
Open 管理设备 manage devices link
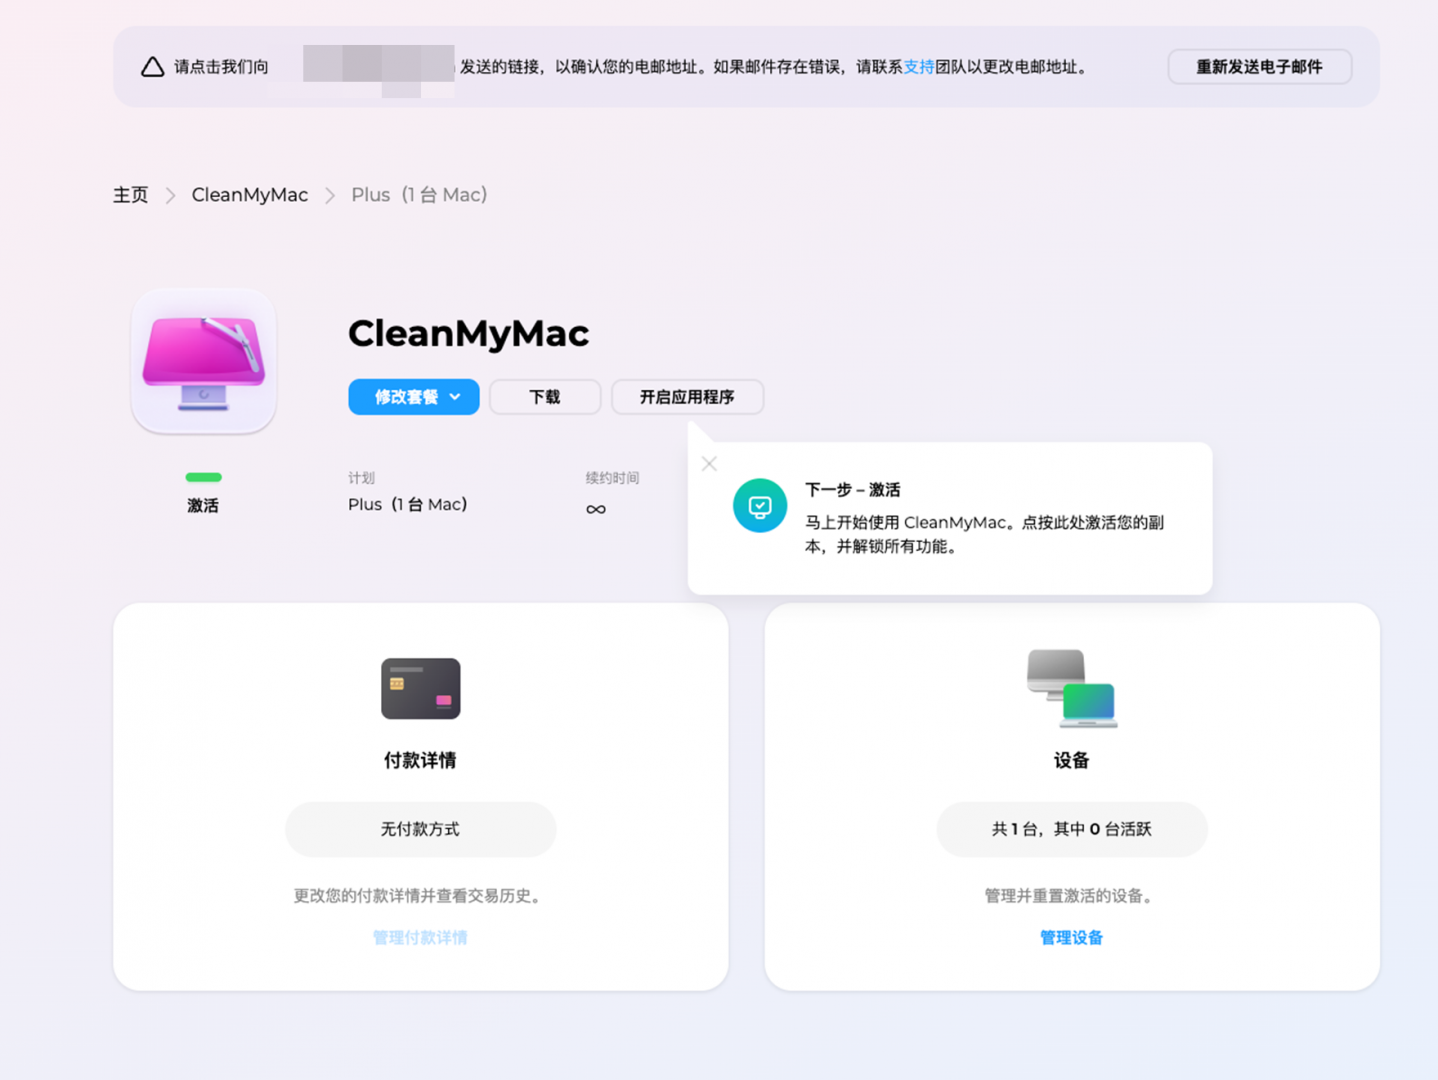[x=1072, y=938]
